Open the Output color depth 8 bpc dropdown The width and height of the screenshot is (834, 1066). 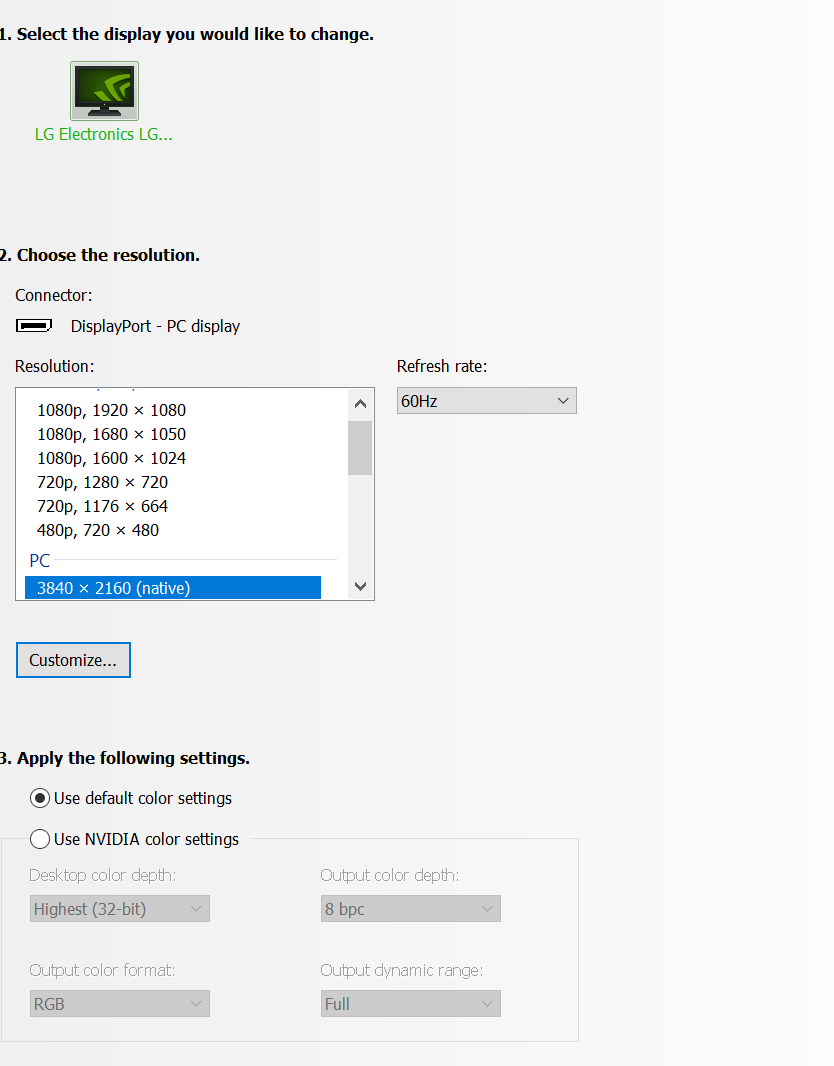(x=411, y=909)
